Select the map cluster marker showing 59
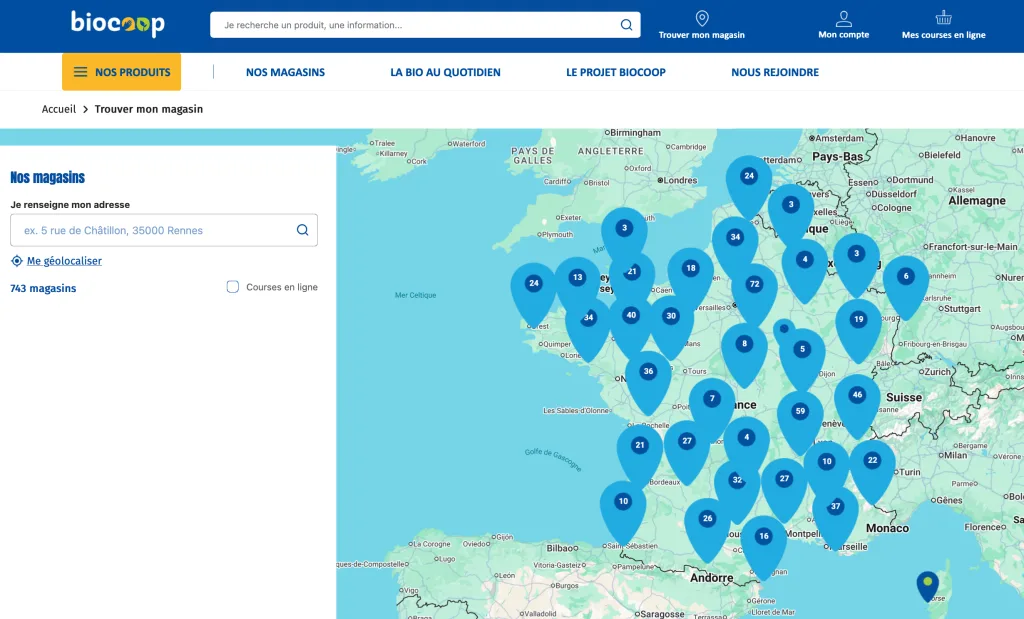 click(x=799, y=411)
